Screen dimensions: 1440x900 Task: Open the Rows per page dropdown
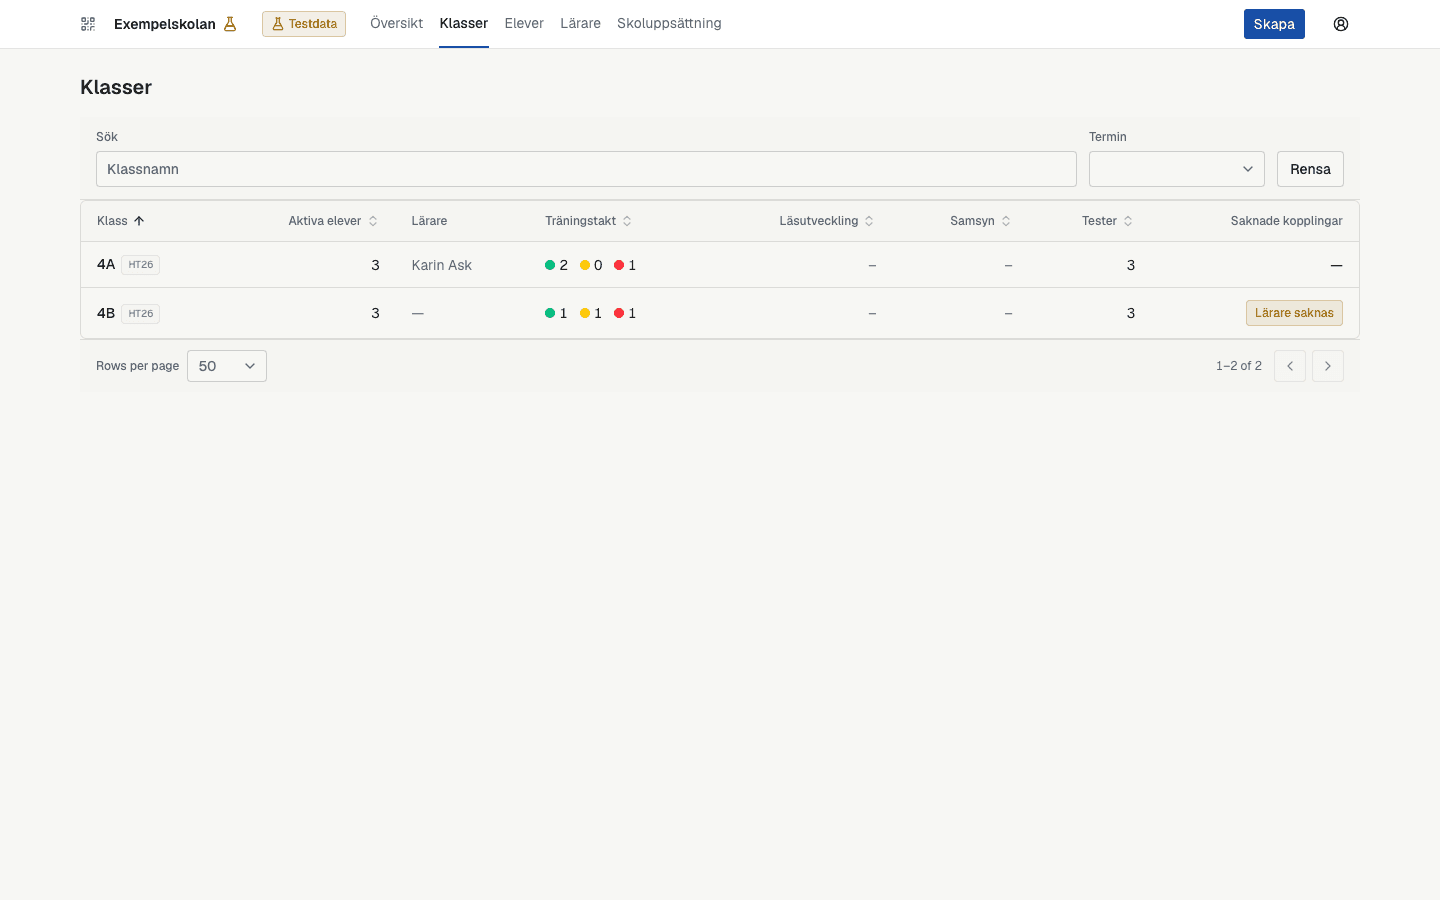pos(227,366)
